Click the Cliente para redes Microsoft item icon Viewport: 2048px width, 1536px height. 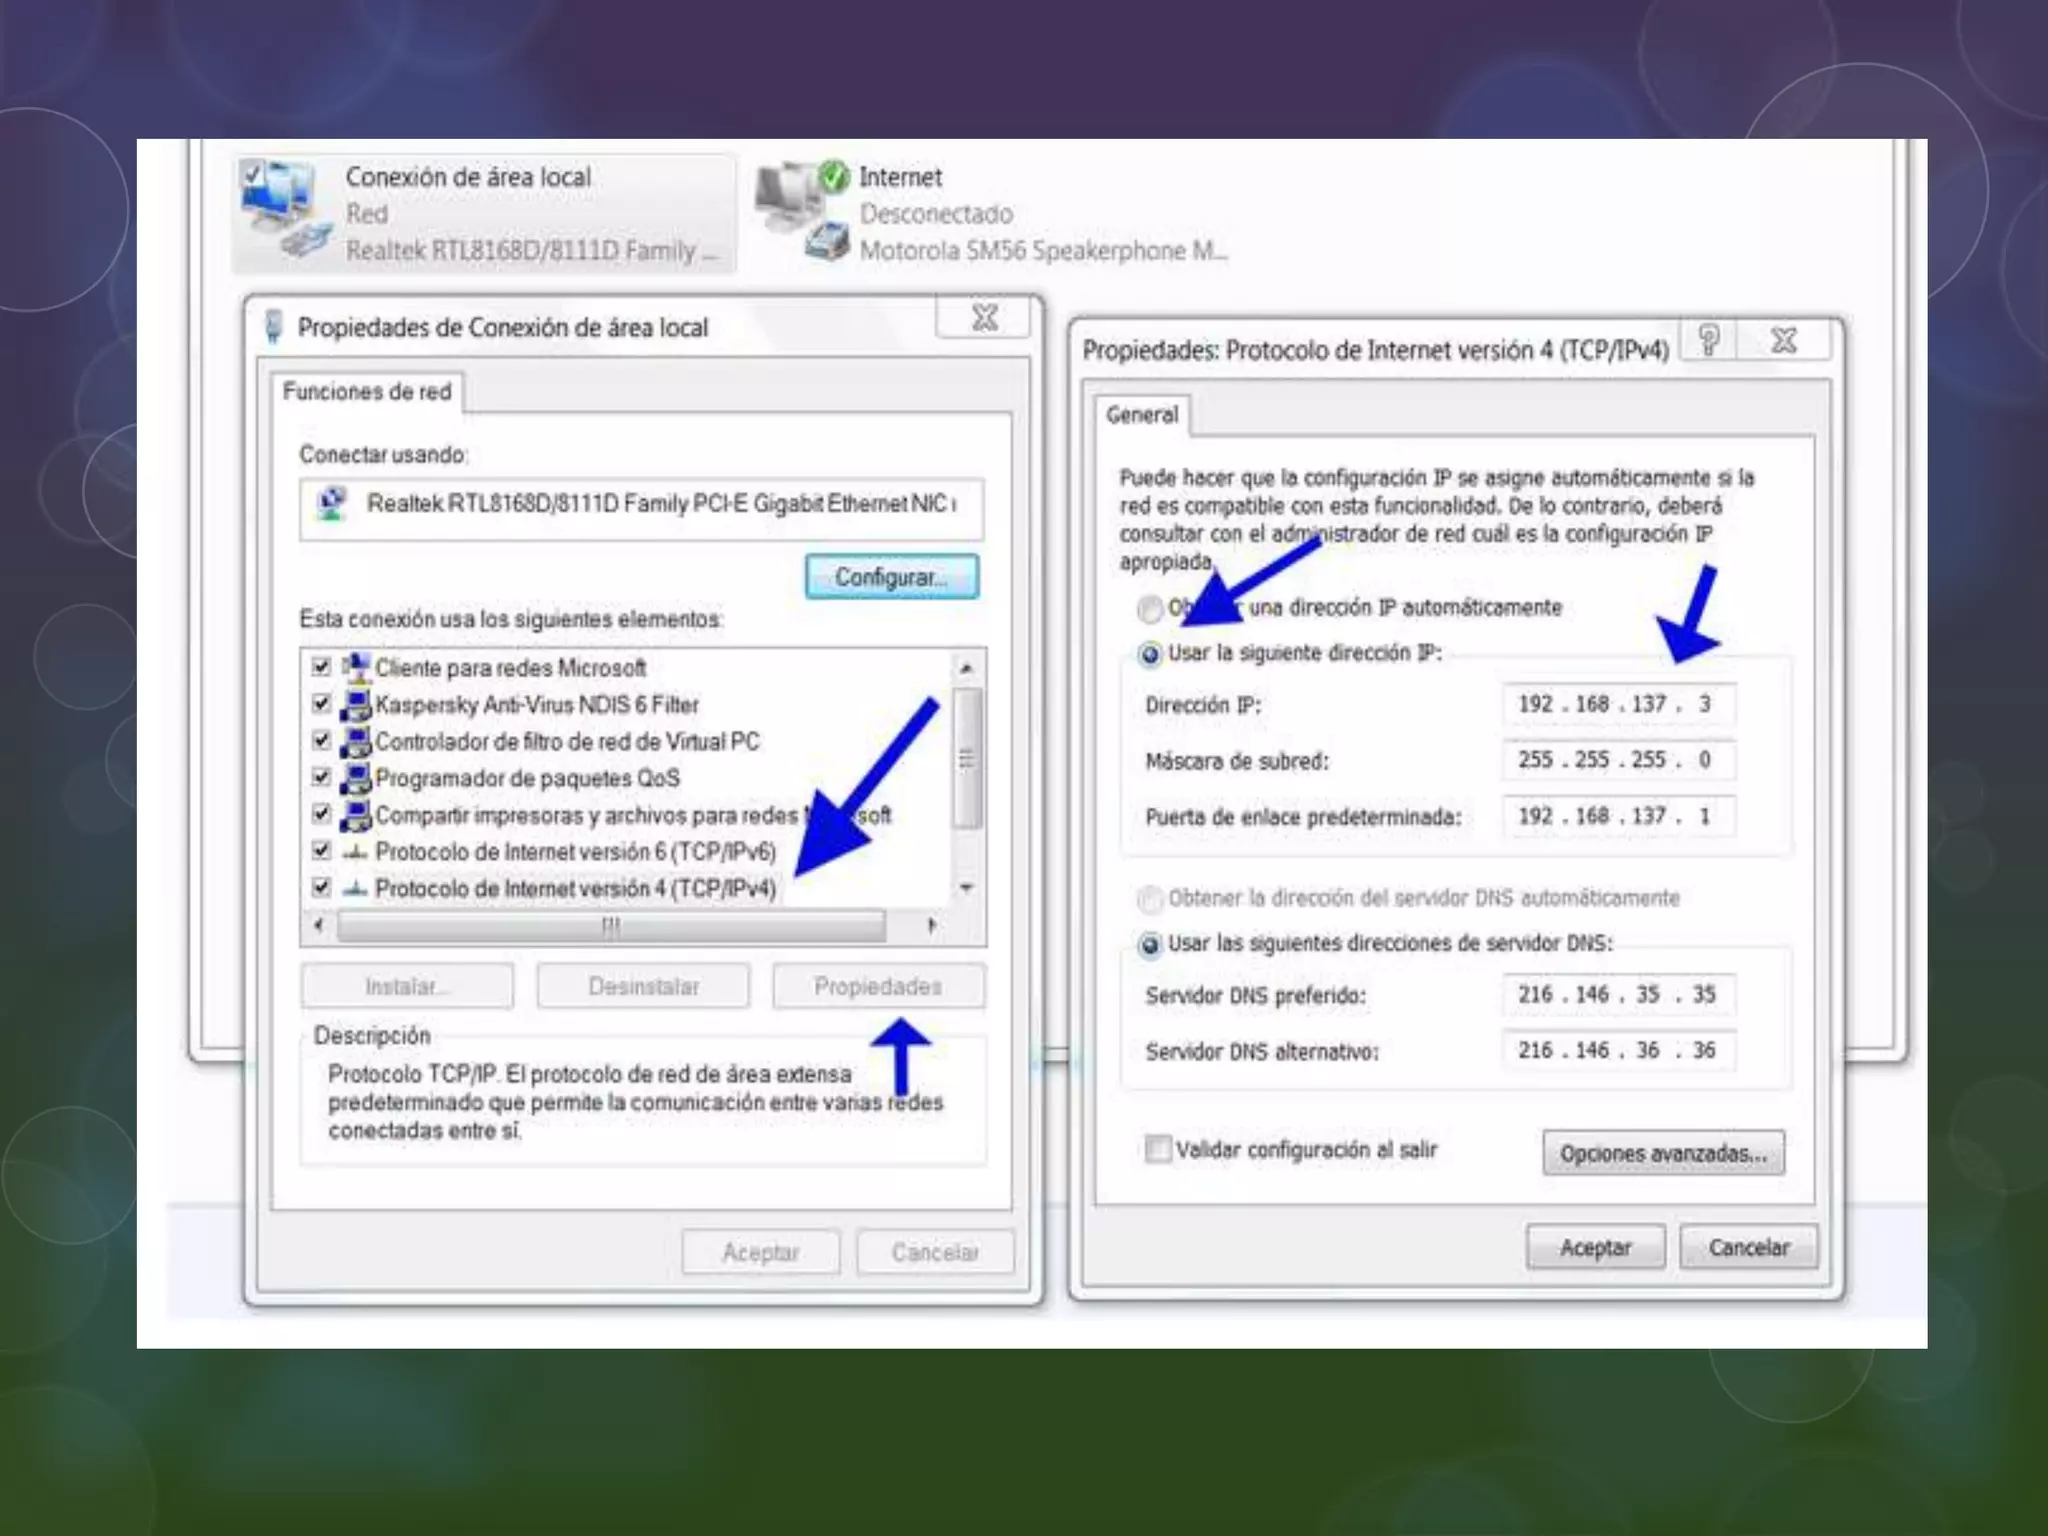356,667
